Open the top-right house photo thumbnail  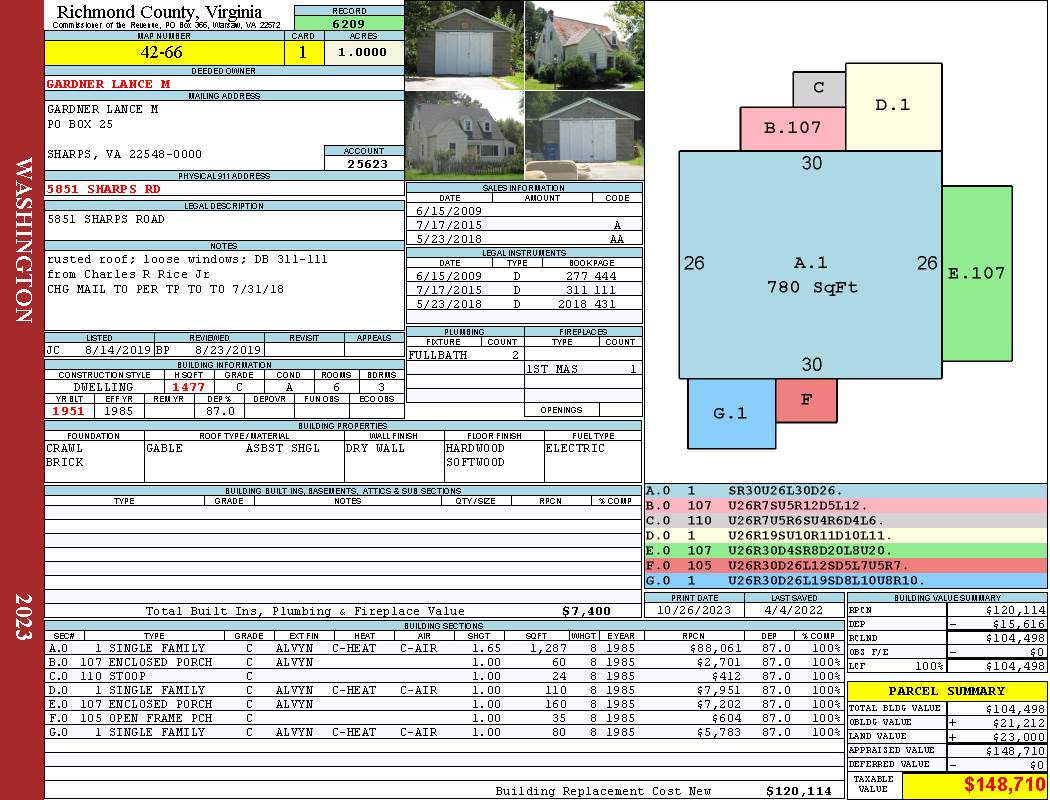point(584,45)
